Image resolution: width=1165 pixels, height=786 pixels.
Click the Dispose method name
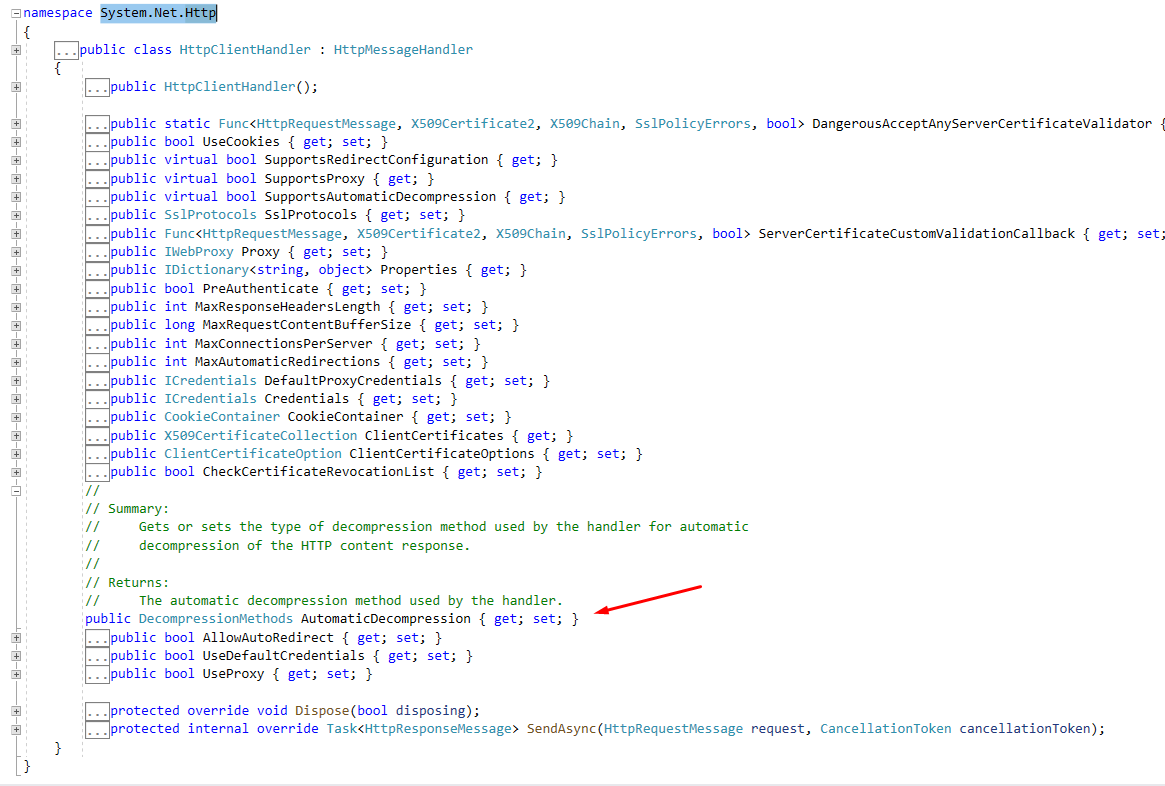[x=322, y=710]
